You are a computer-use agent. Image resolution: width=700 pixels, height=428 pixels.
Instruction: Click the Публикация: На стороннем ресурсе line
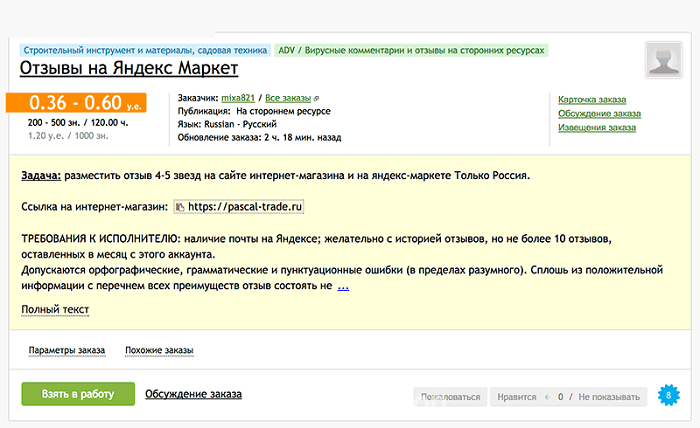pyautogui.click(x=254, y=111)
